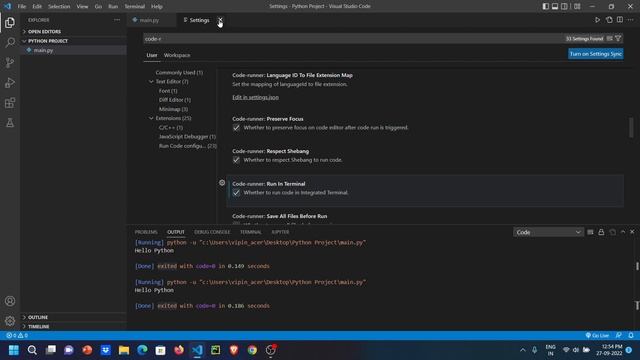Open the Selection menu

click(59, 7)
